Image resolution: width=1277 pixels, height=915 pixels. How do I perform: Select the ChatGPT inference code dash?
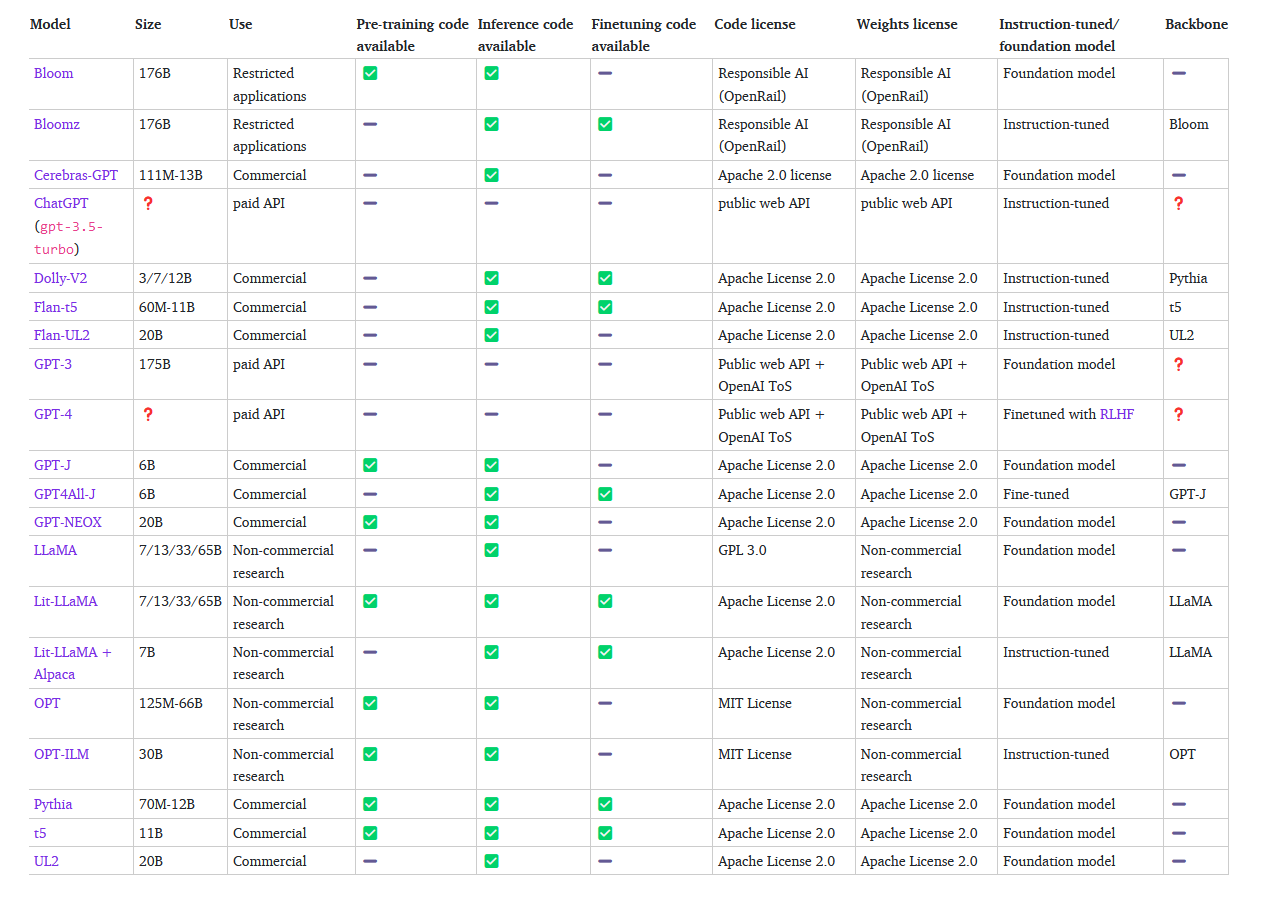[491, 203]
